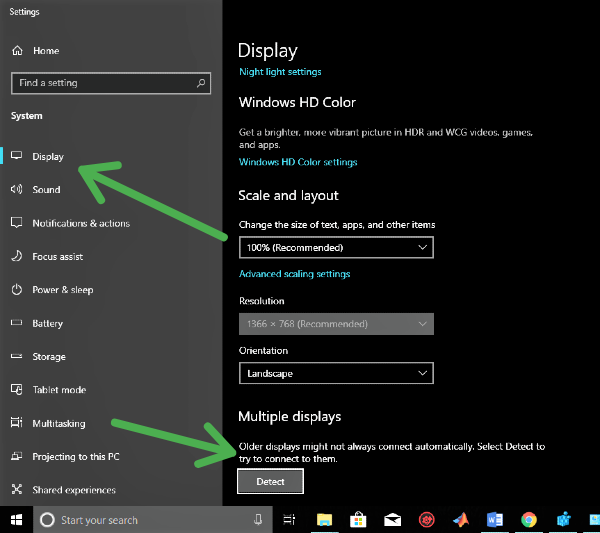Open Shared experiences settings
This screenshot has height=533, width=600.
(74, 490)
